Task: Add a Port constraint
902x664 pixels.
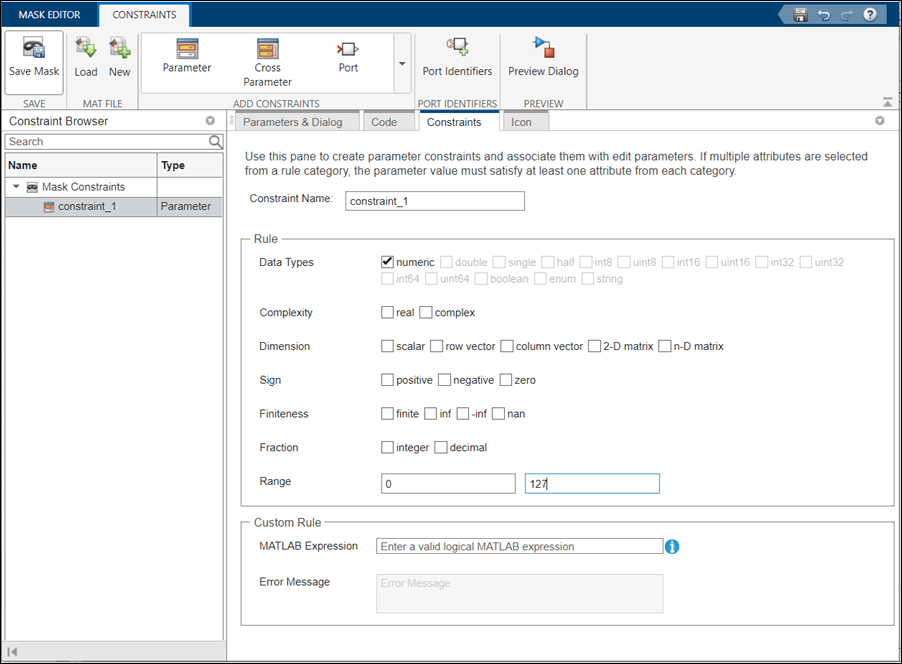Action: point(348,56)
